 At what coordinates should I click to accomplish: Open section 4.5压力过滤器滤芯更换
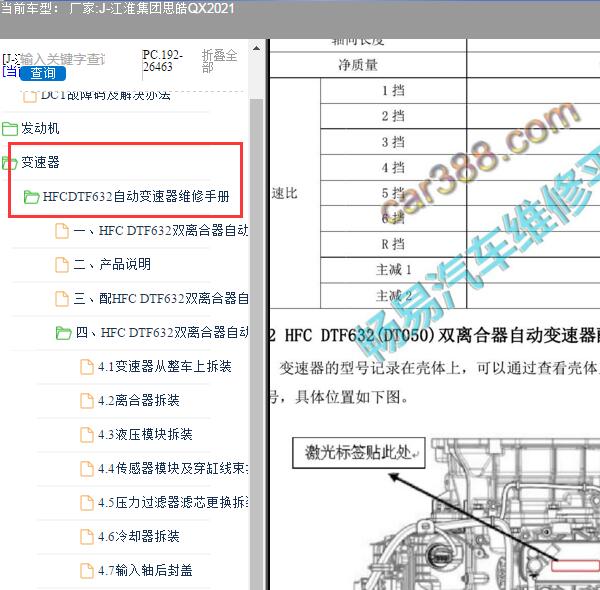[173, 502]
